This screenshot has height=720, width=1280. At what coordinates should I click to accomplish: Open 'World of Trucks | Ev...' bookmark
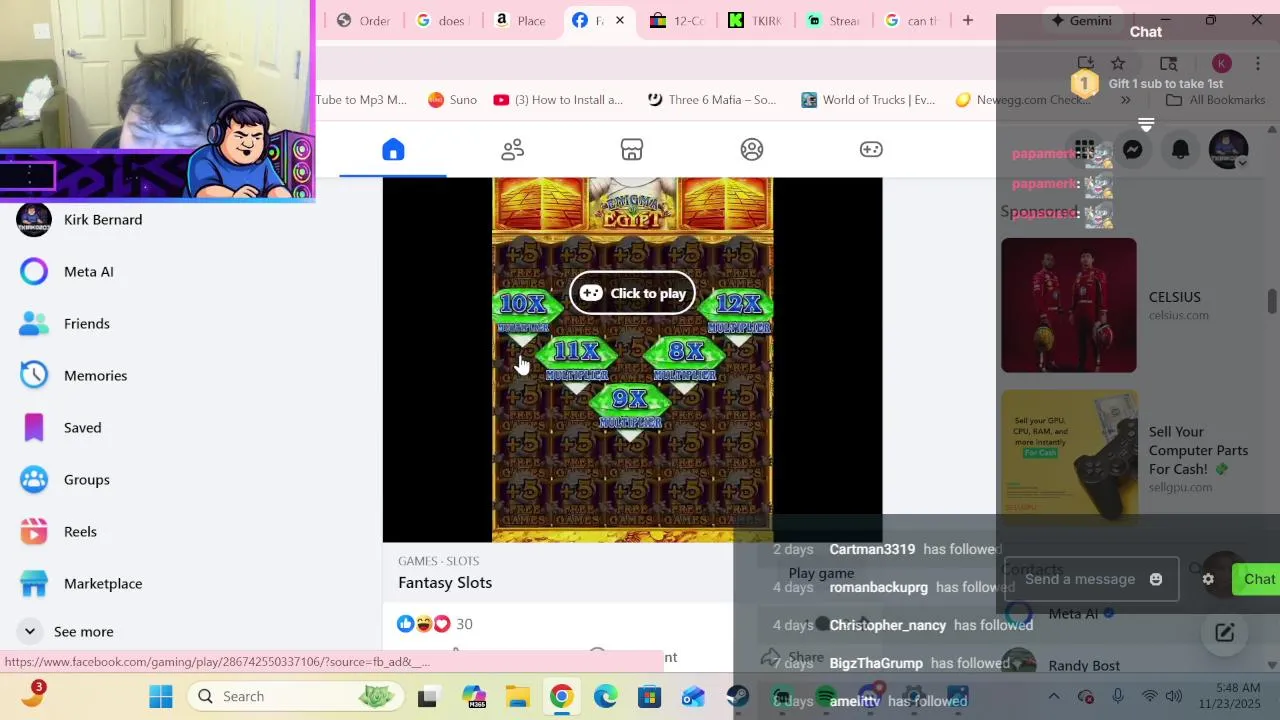click(x=868, y=100)
